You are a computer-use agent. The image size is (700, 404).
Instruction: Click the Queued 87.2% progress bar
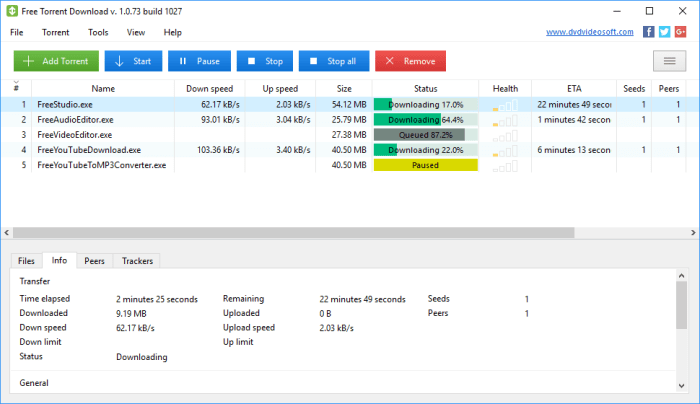point(425,135)
